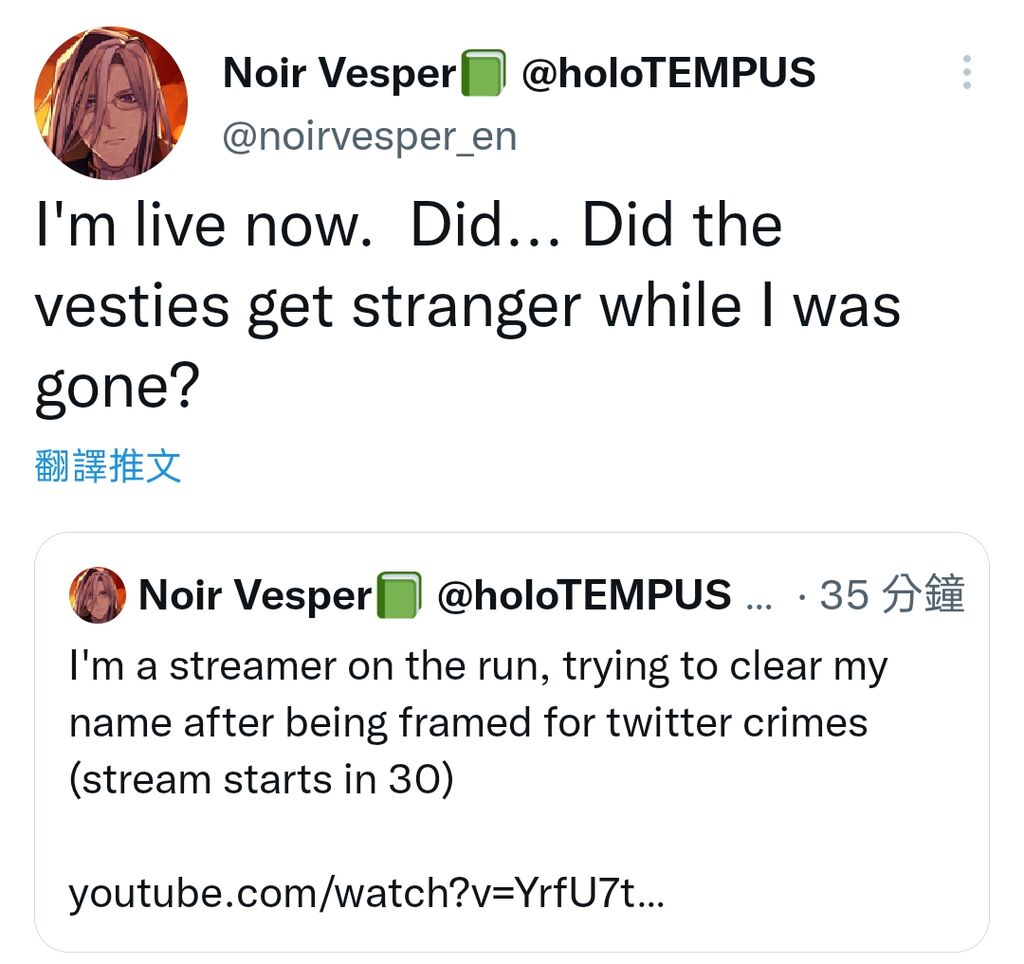The image size is (1024, 964).
Task: Translate the tweet via 翻譯推文
Action: [x=108, y=466]
